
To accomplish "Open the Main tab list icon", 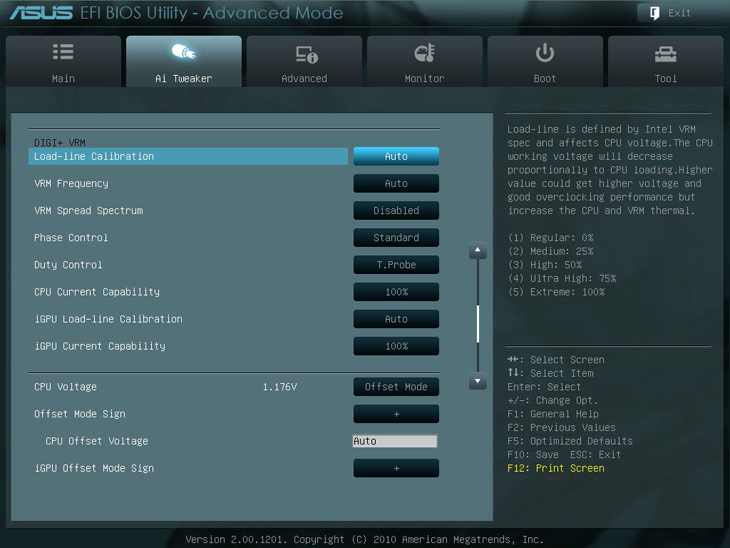I will [63, 52].
